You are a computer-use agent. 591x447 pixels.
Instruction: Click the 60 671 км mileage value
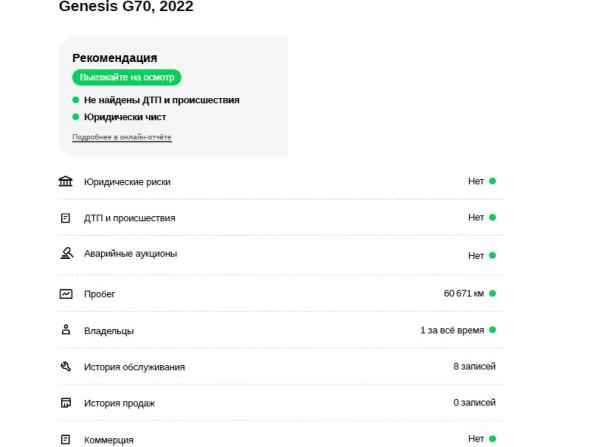click(464, 293)
